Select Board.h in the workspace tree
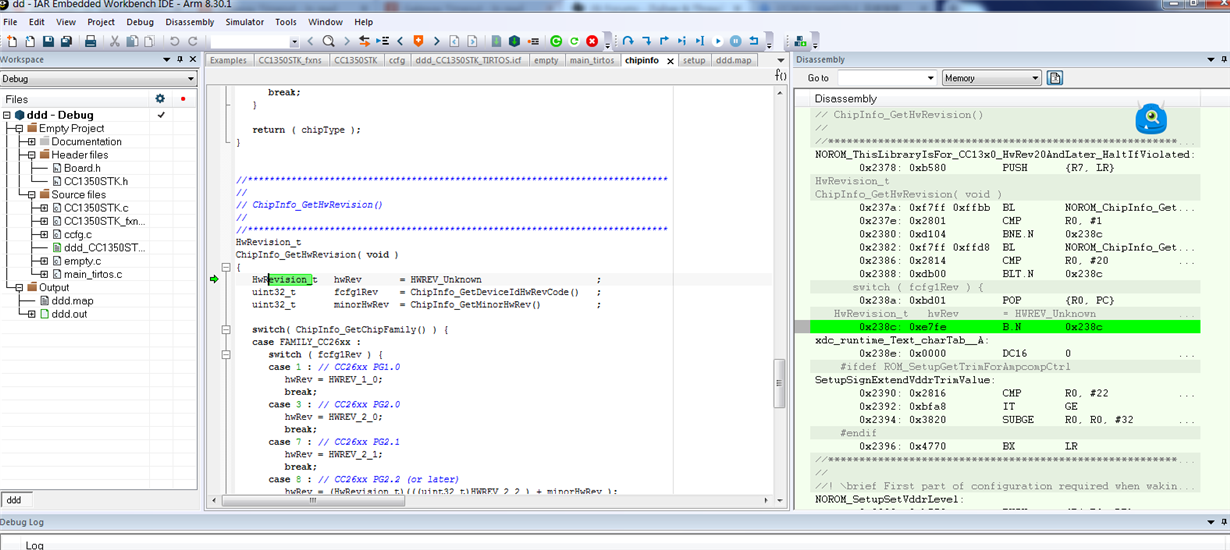The height and width of the screenshot is (550, 1230). (x=82, y=168)
